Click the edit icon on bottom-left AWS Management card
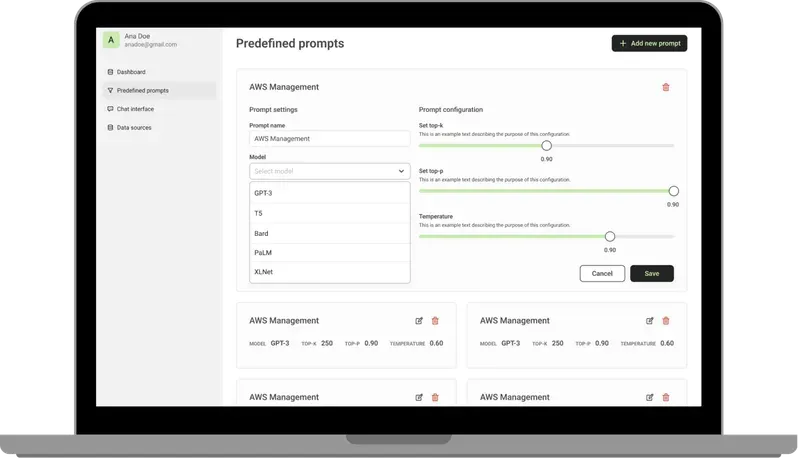This screenshot has width=798, height=458. (419, 397)
